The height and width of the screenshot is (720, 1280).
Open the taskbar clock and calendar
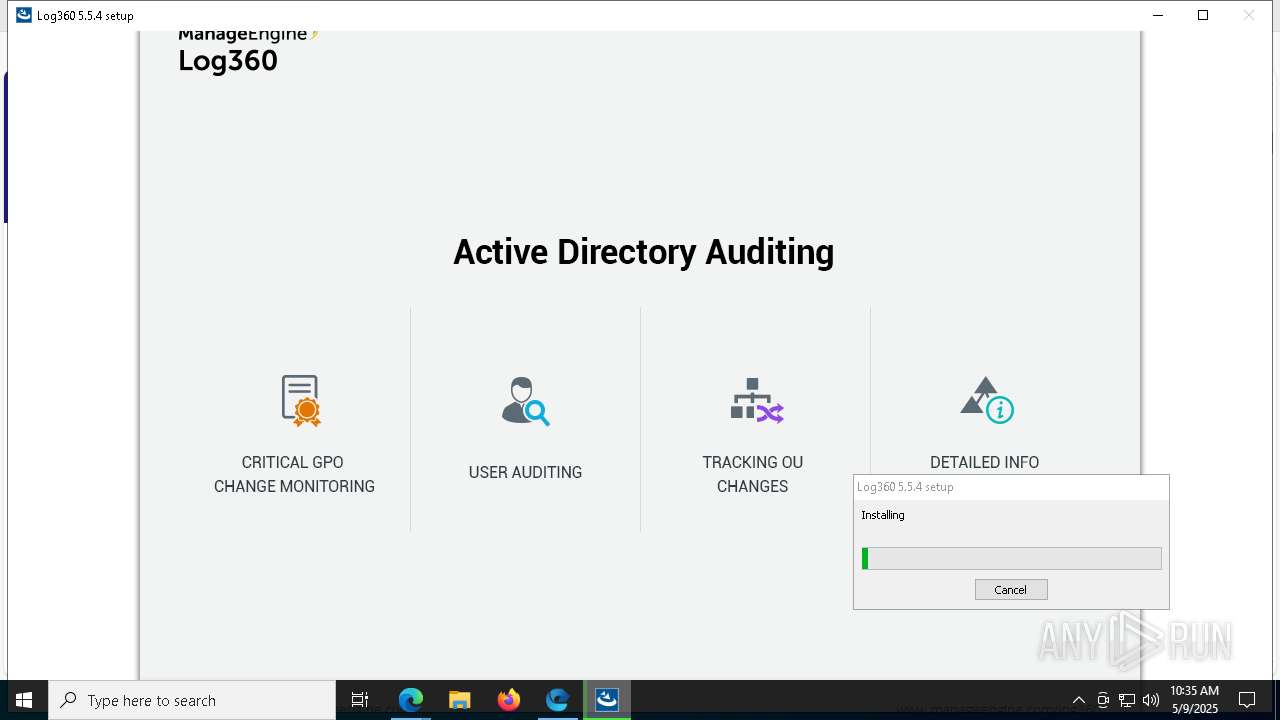click(1194, 700)
